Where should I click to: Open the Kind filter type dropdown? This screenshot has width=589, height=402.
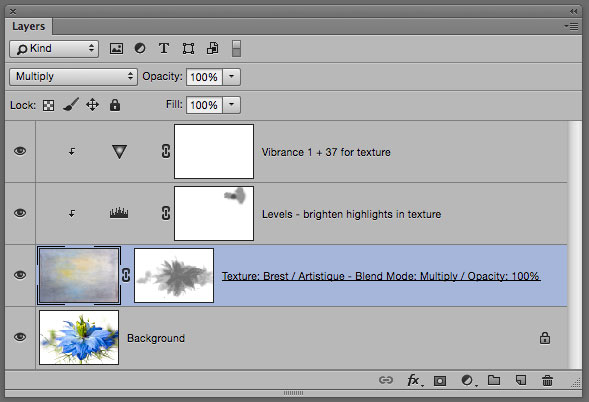point(54,49)
